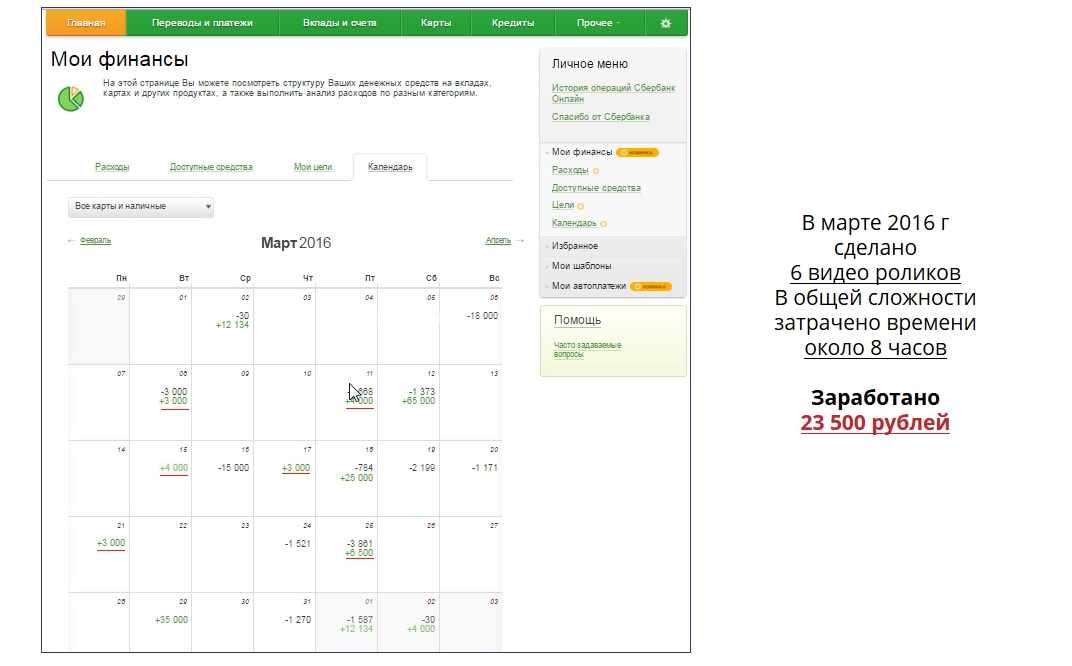Open Часто задаваемые вопросы link
Viewport: 1072px width, 666px height.
tap(587, 349)
